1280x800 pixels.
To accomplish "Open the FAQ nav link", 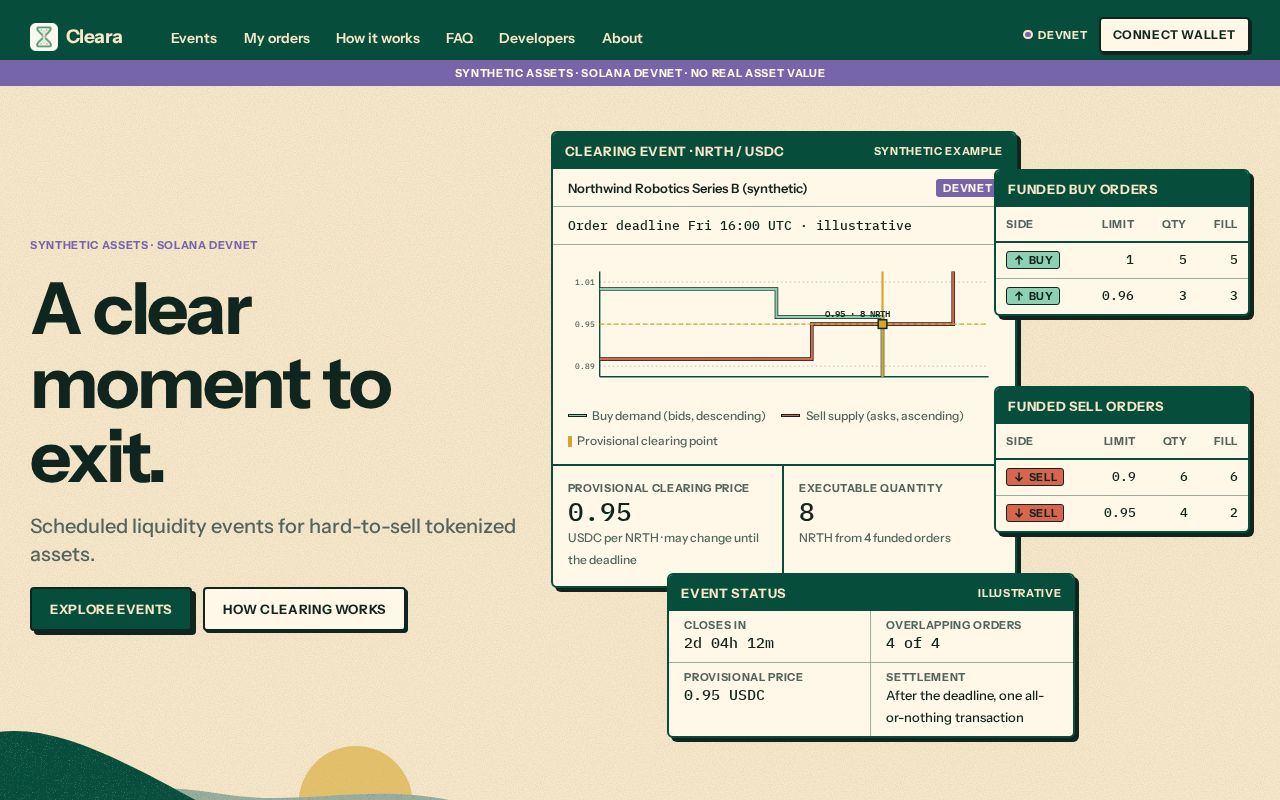I will pos(459,38).
